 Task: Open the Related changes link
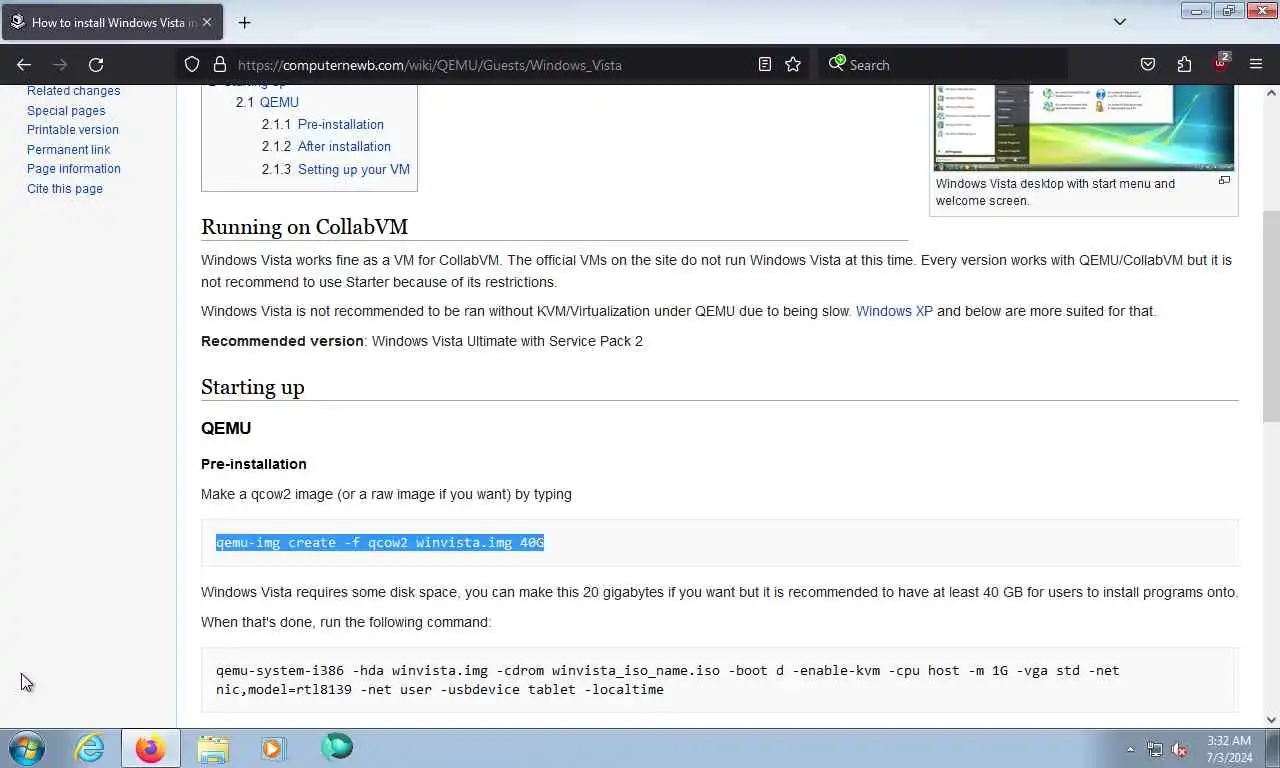click(x=73, y=91)
